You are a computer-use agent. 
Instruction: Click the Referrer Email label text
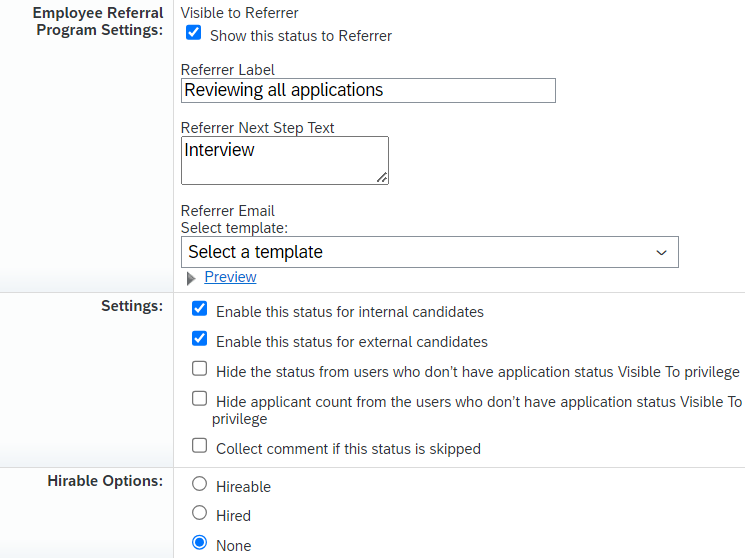[x=228, y=211]
